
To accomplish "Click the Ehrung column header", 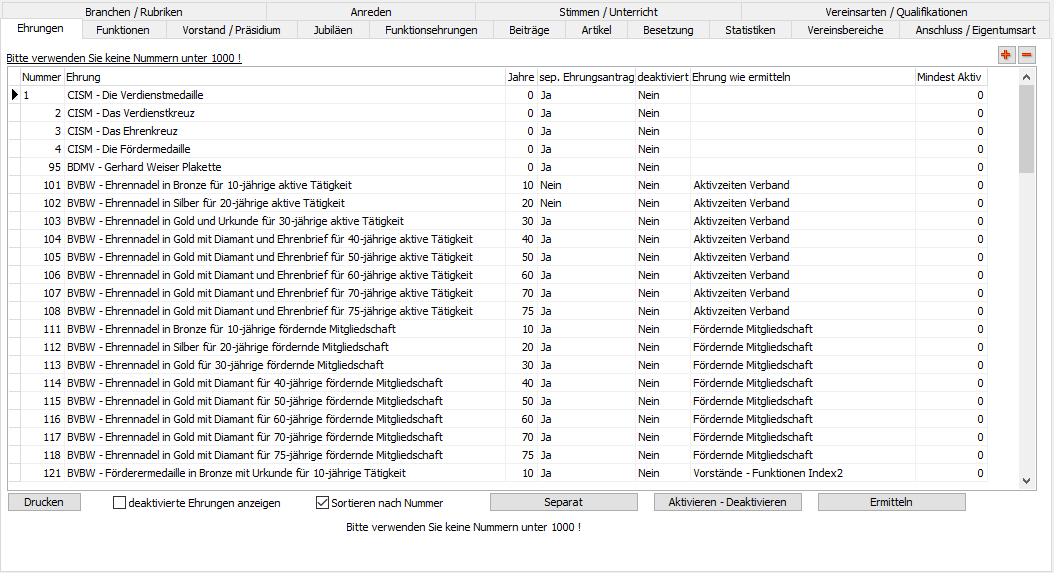I will (x=284, y=77).
